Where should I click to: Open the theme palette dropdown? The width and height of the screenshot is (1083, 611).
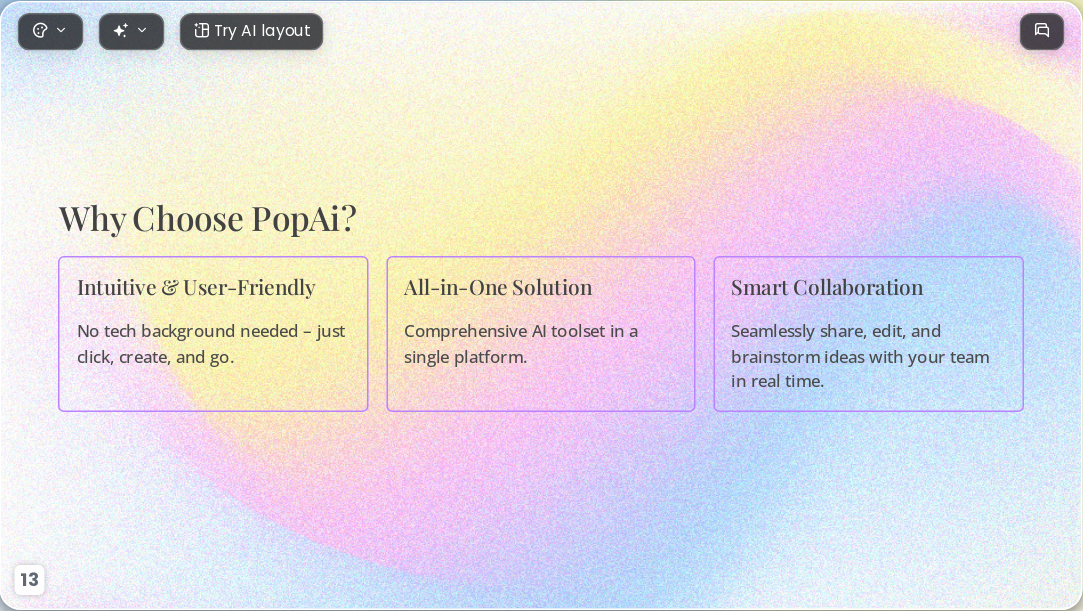pos(50,31)
